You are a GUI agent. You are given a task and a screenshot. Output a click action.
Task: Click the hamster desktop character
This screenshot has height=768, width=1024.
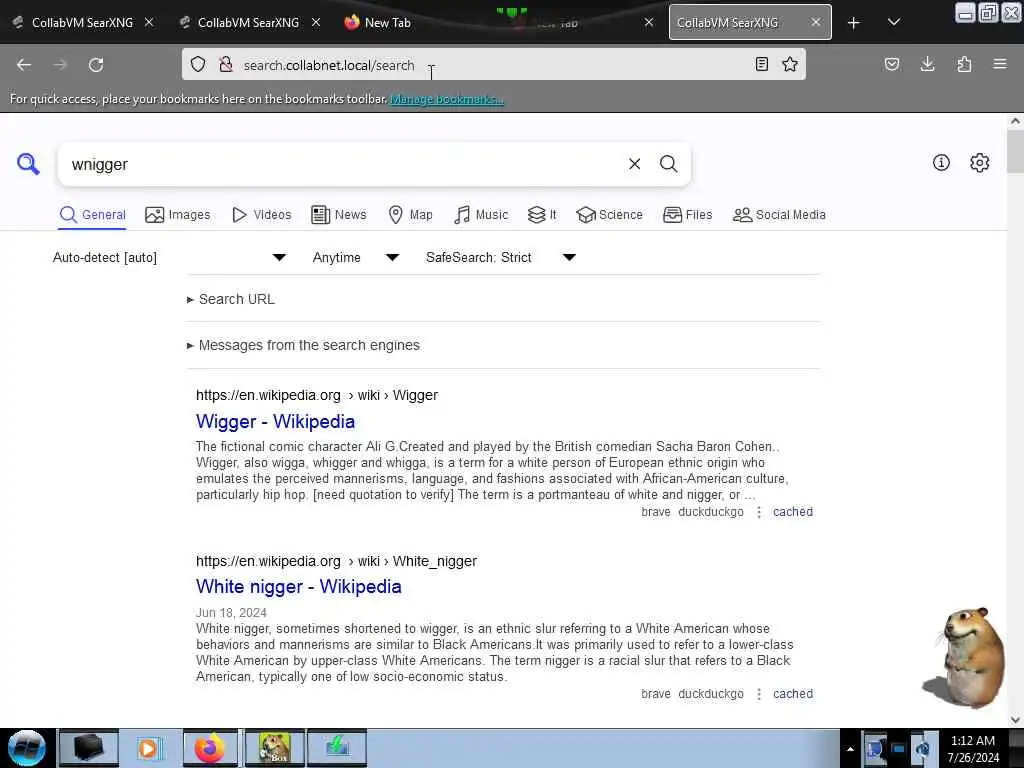(966, 657)
